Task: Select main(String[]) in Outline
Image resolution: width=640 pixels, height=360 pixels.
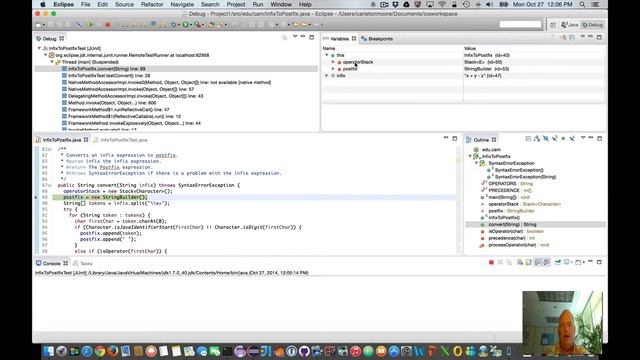Action: click(x=504, y=197)
